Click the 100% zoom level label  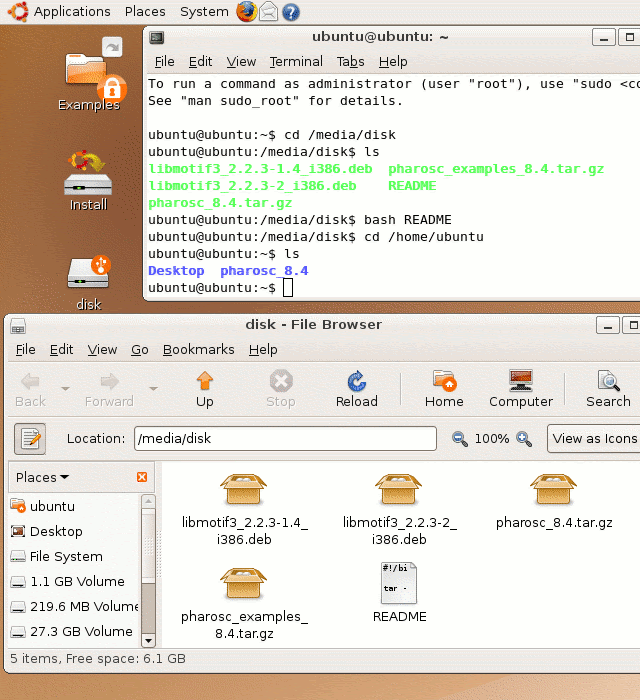tap(492, 438)
